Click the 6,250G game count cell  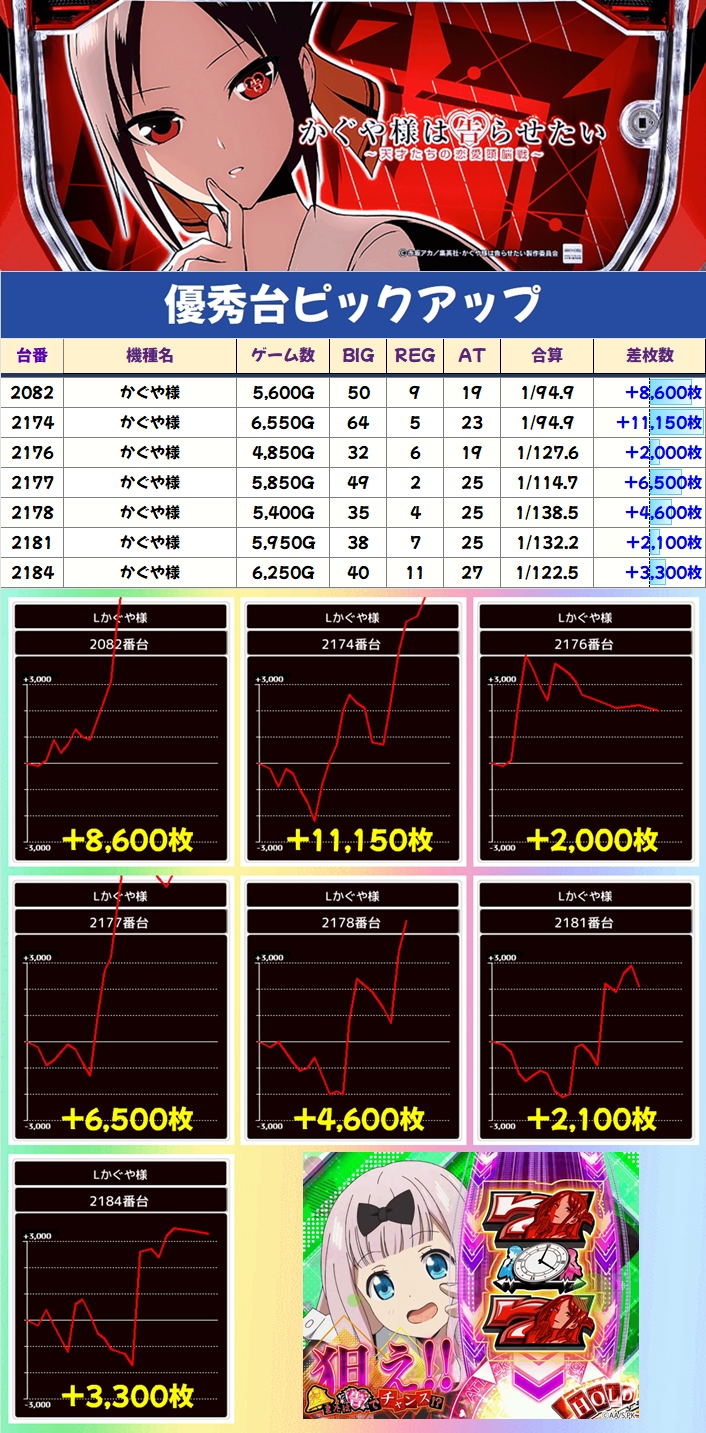pos(284,573)
